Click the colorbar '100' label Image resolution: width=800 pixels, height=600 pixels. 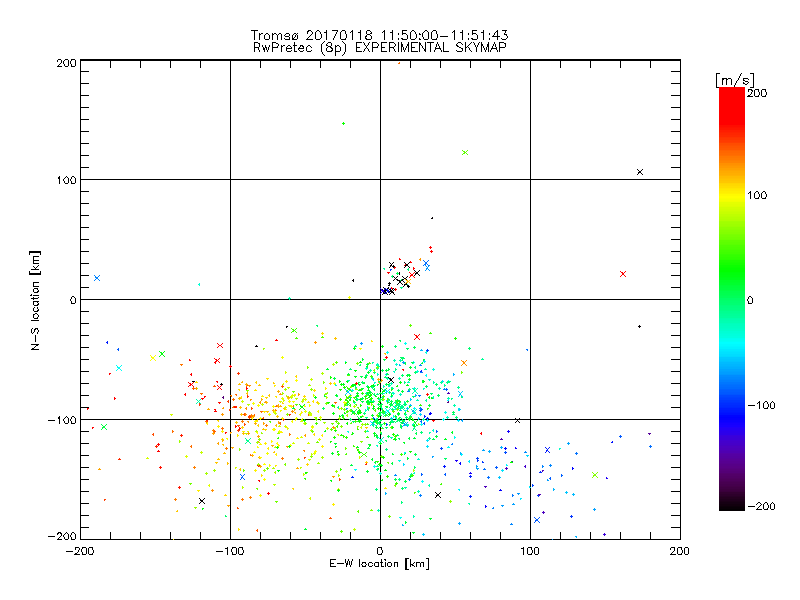757,195
